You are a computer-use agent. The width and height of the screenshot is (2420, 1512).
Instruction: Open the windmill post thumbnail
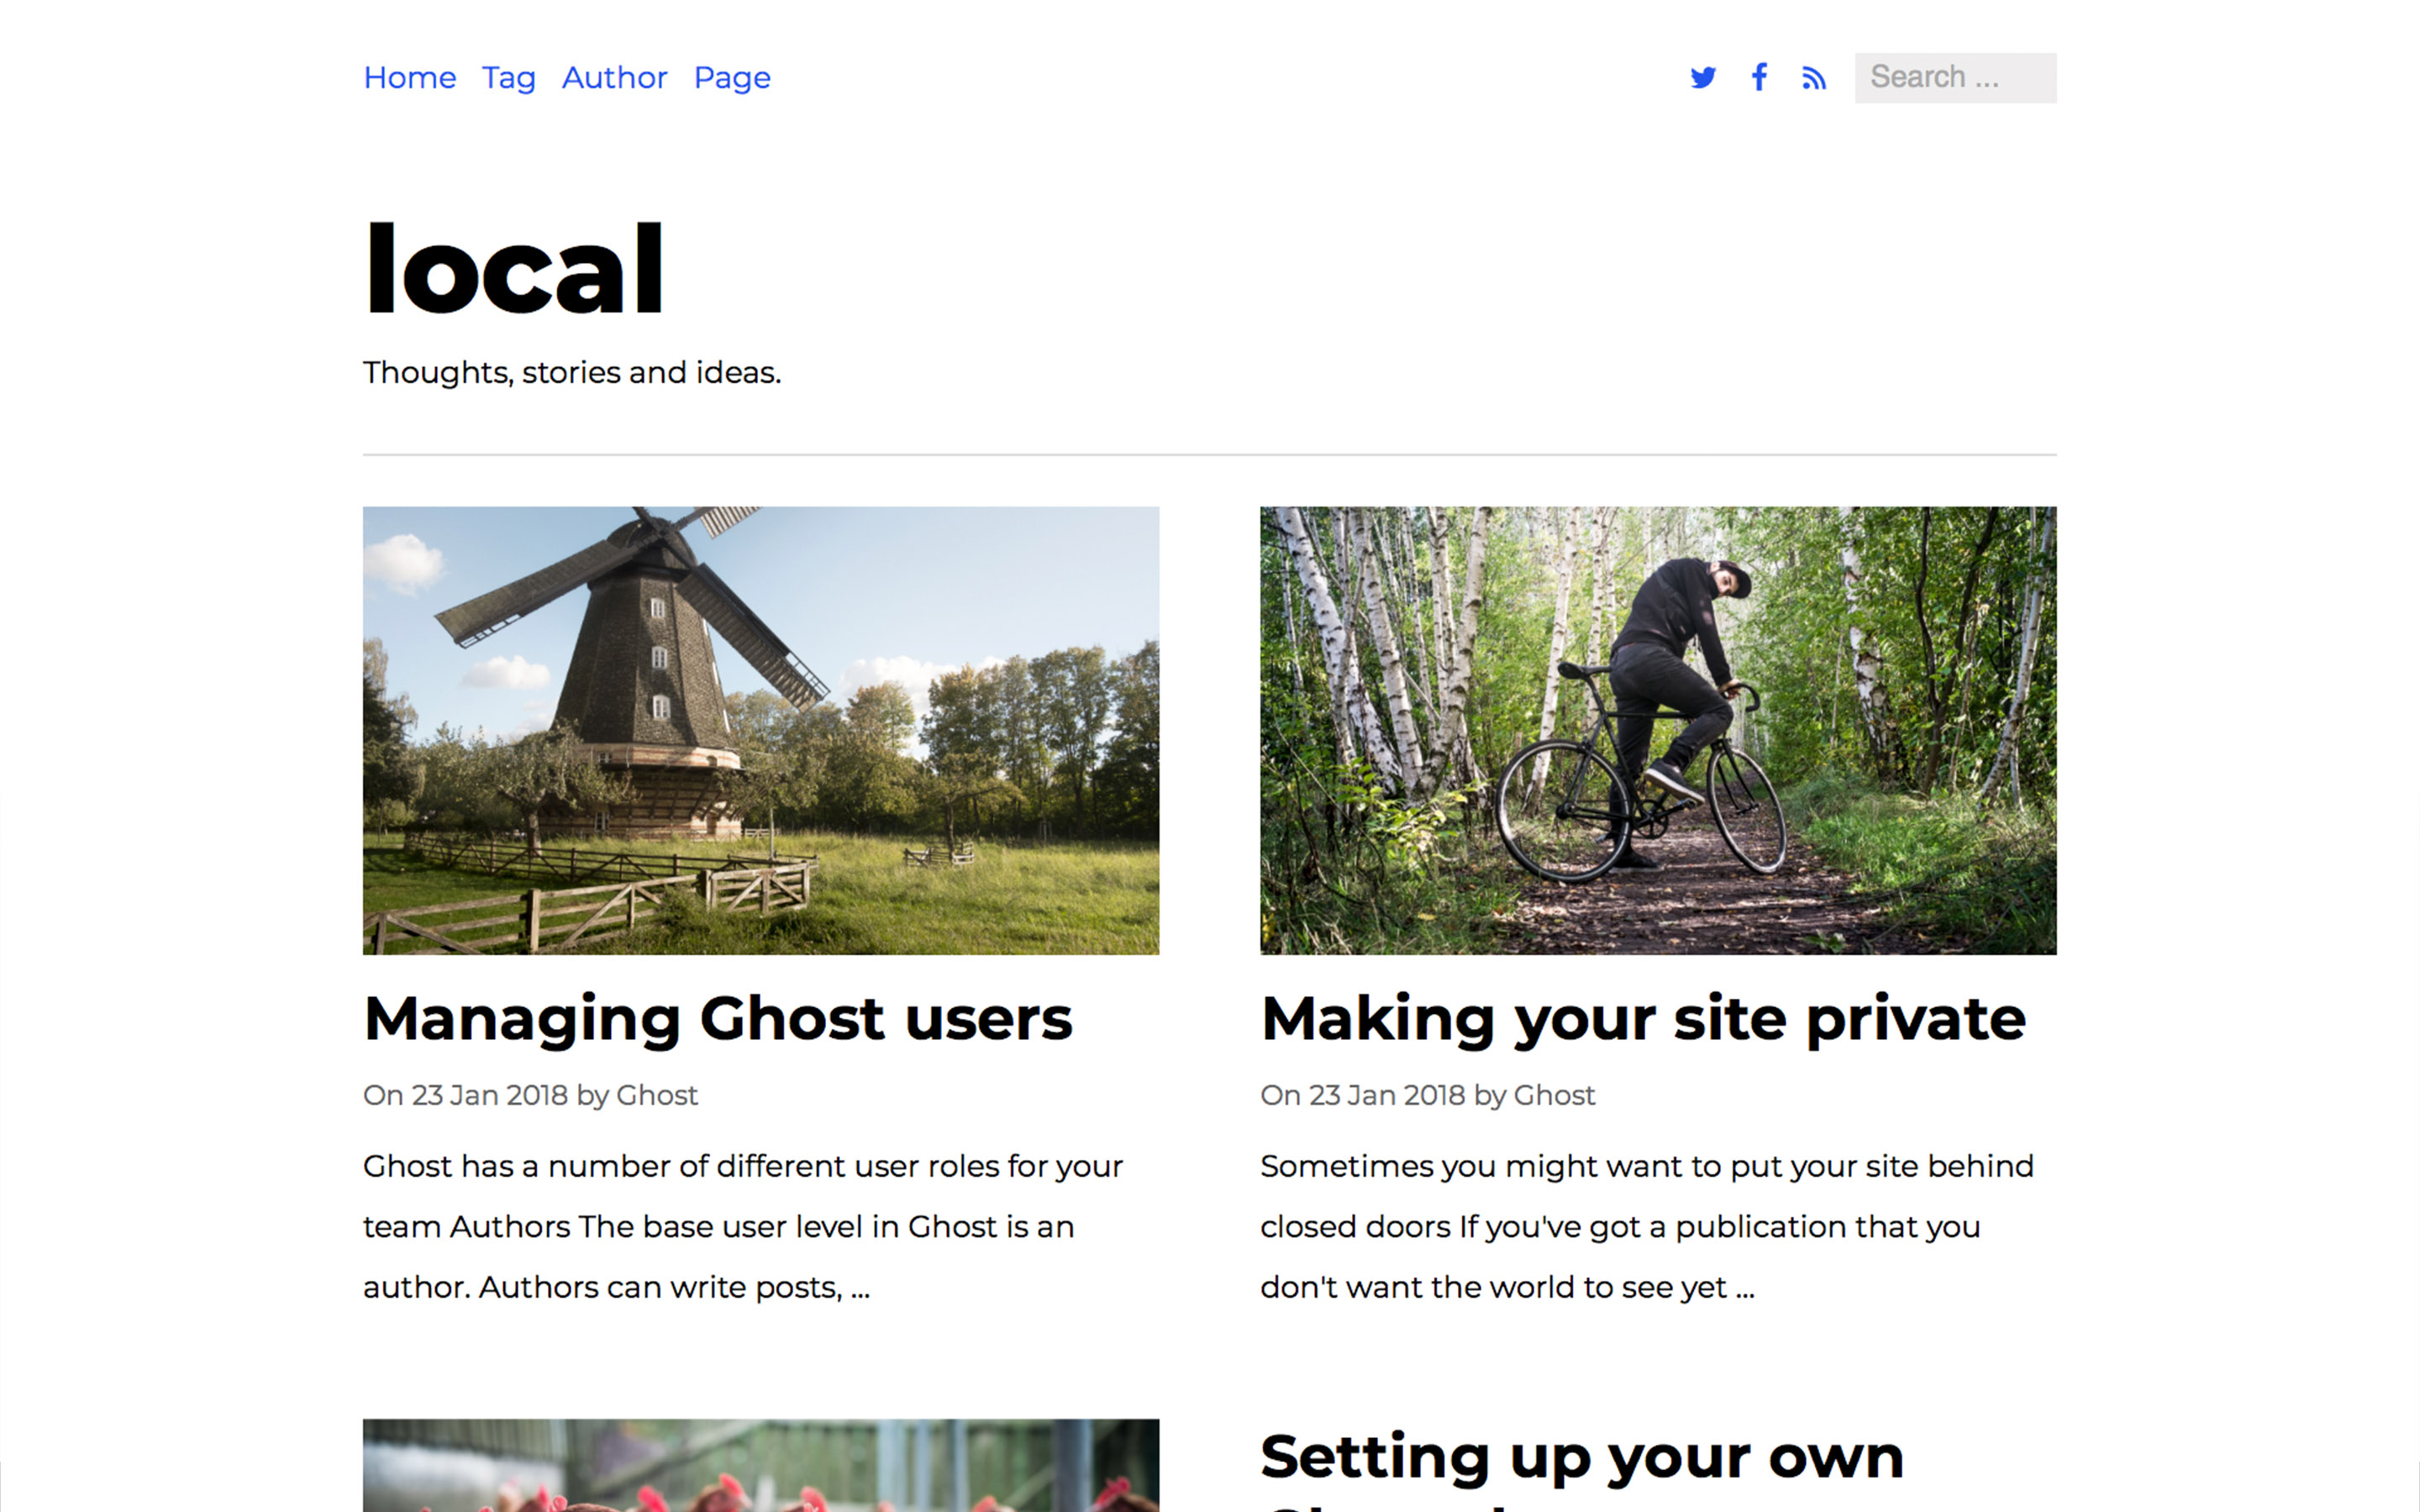(x=760, y=730)
